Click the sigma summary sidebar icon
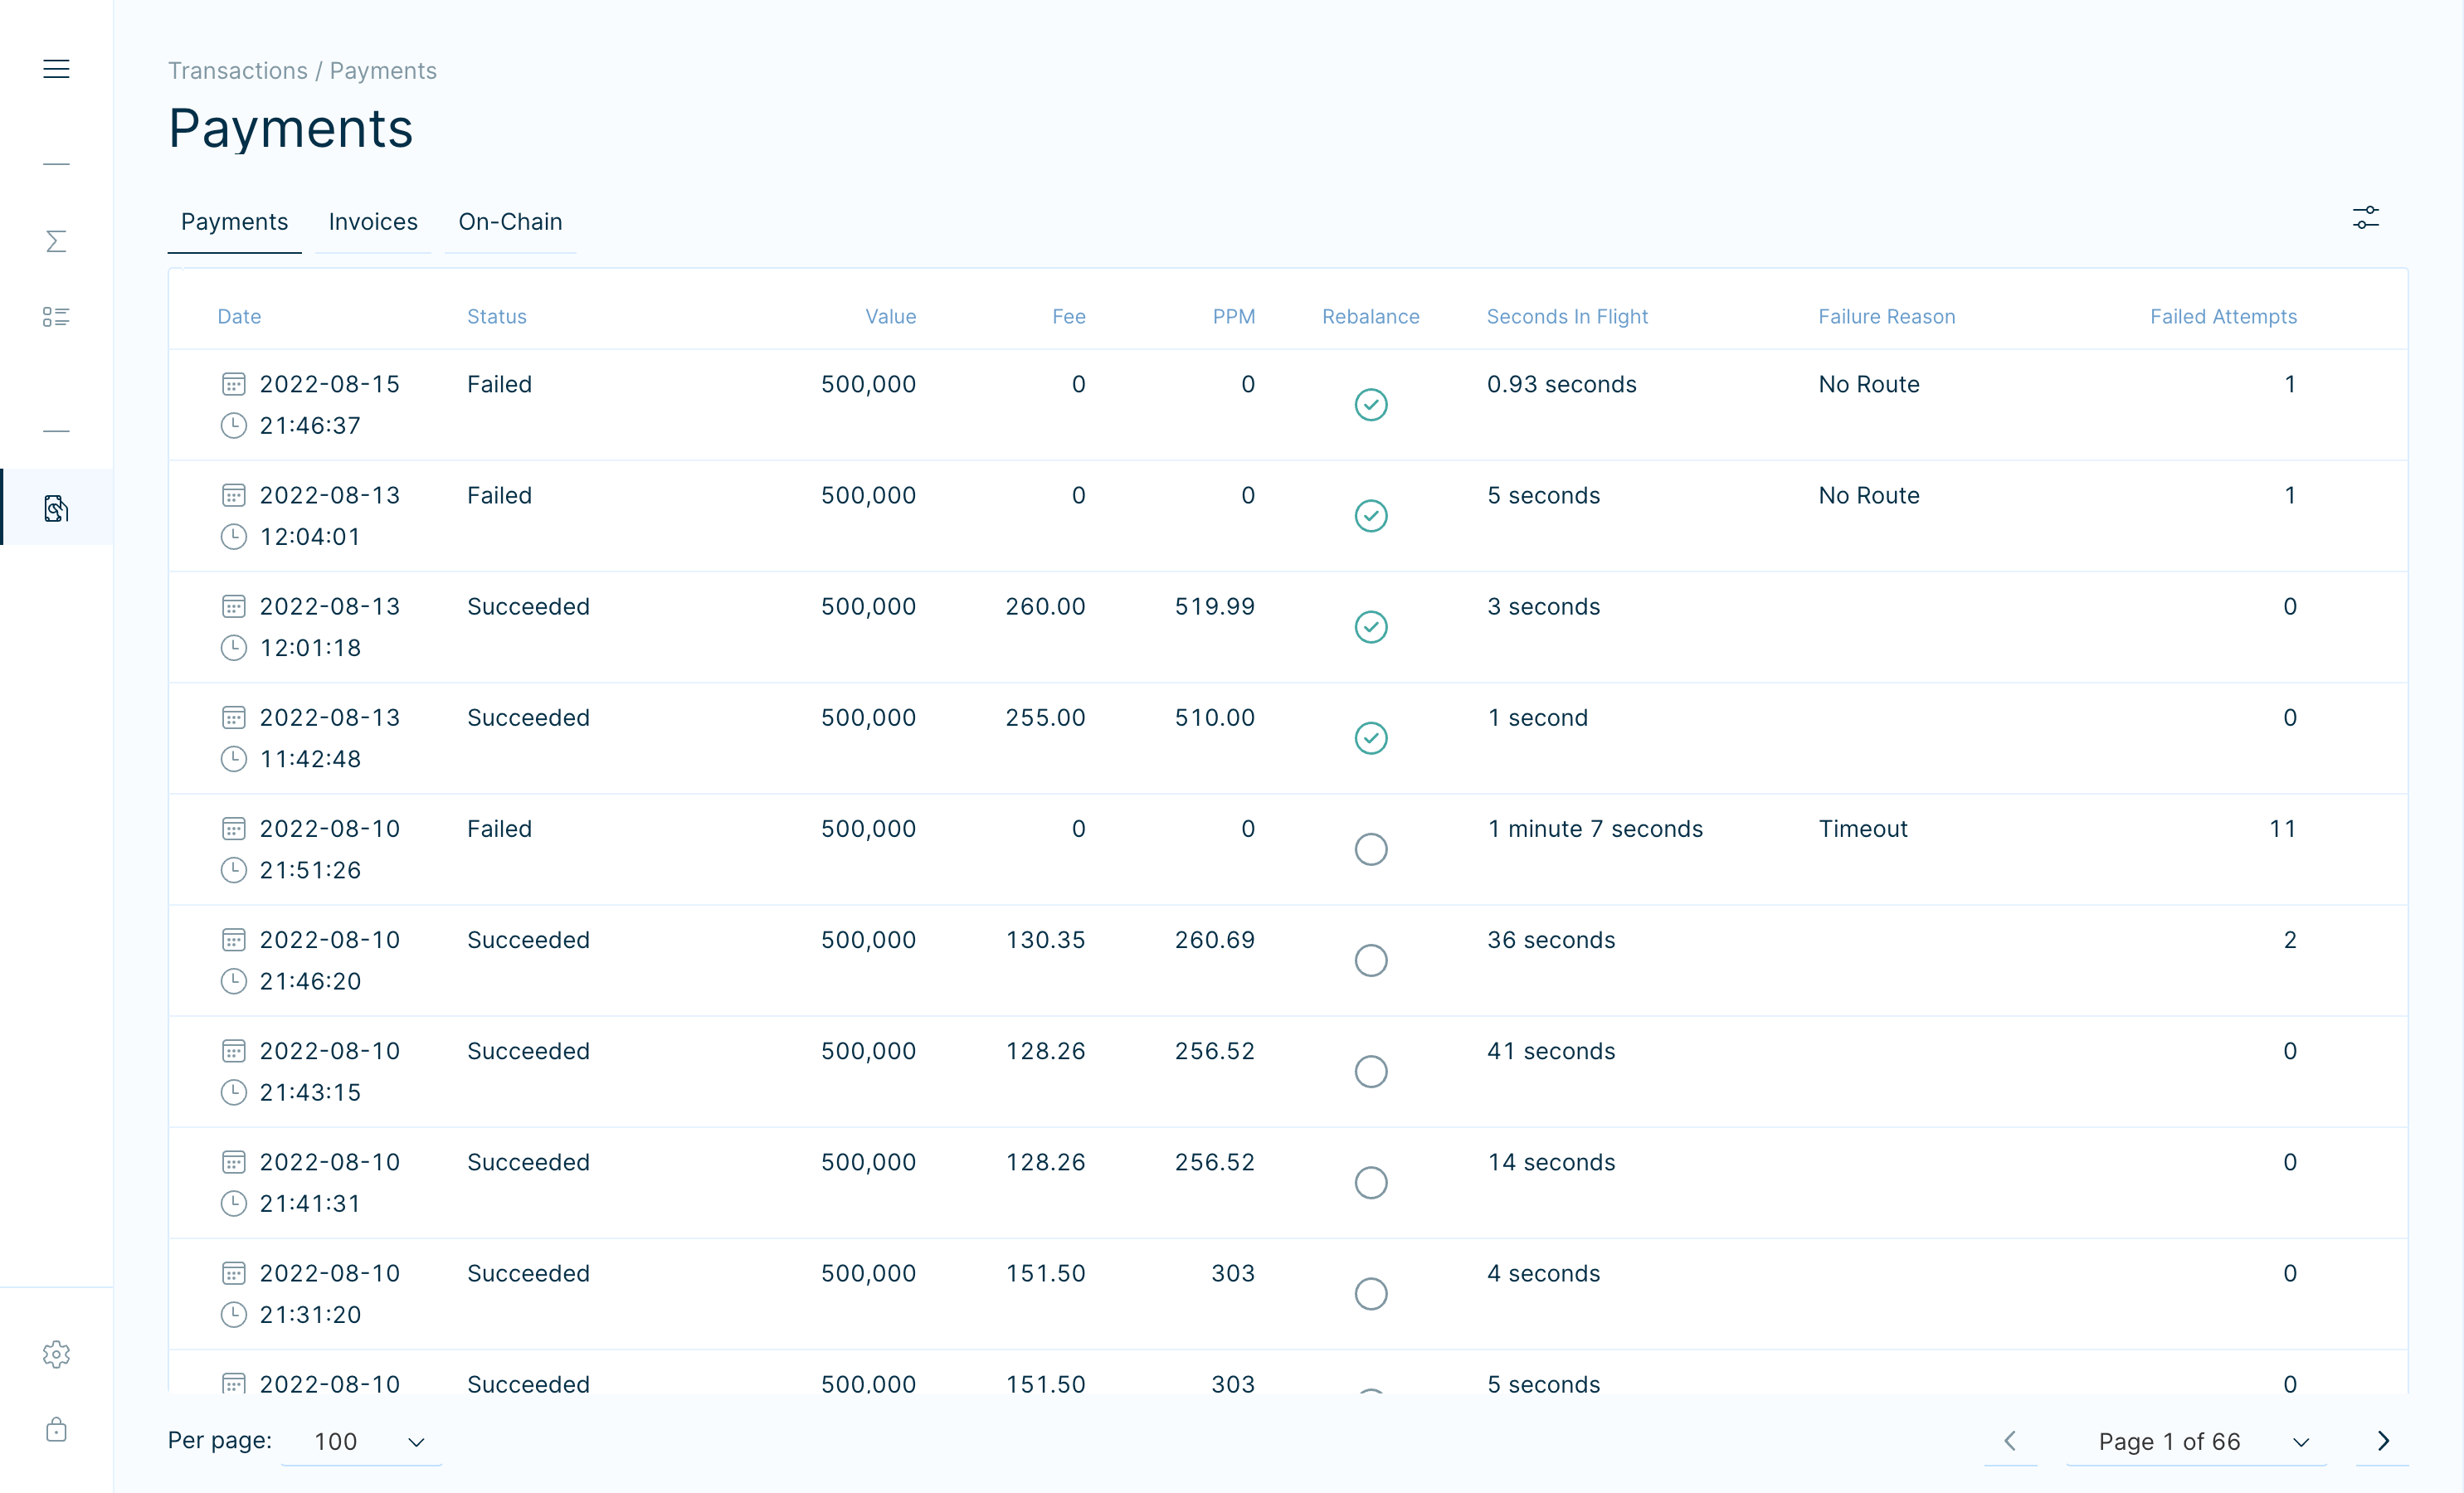The image size is (2464, 1493). (x=56, y=241)
